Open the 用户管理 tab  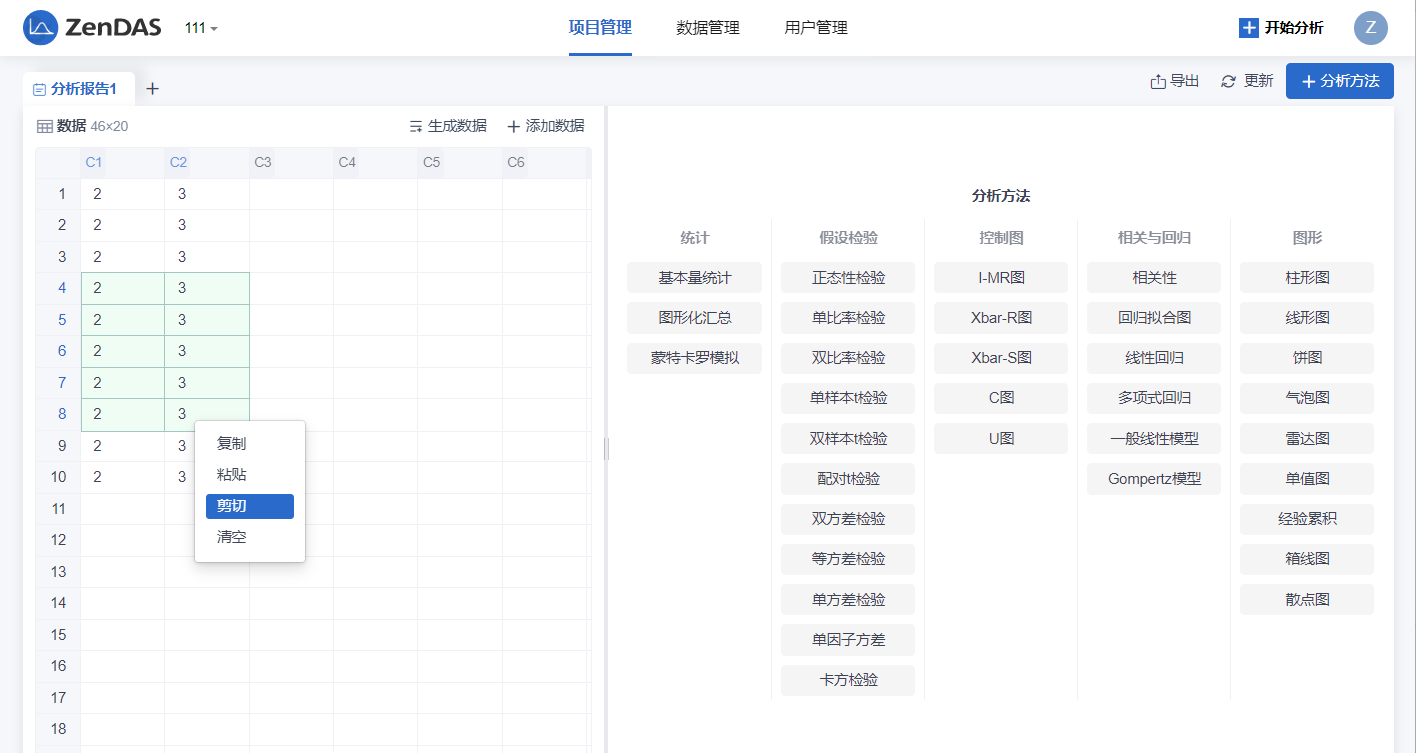[816, 28]
